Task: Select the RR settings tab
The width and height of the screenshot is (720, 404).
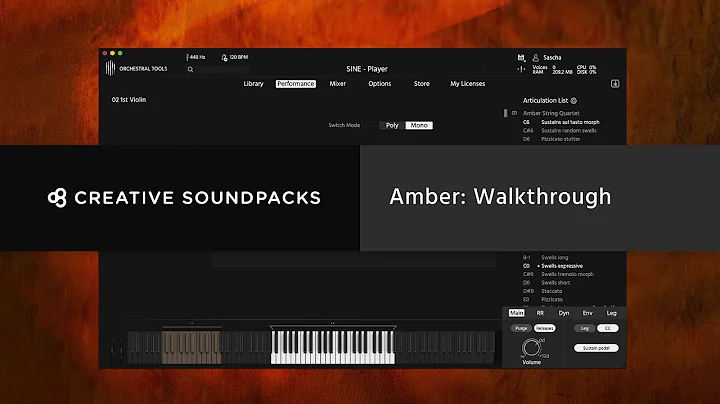Action: [x=540, y=313]
